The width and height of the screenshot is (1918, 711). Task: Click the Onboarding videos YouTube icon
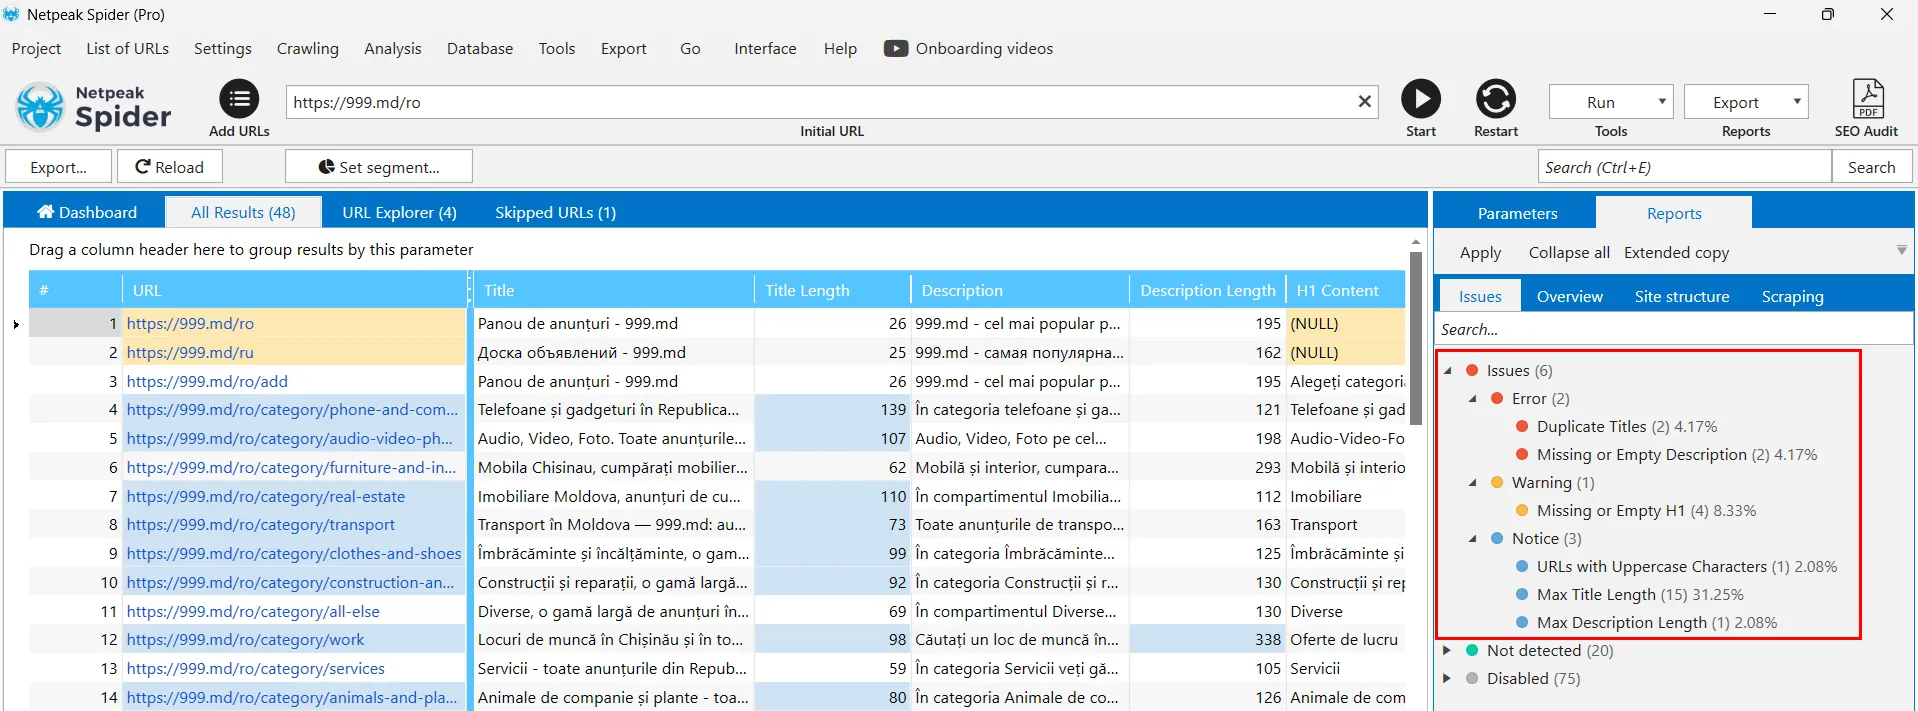896,48
